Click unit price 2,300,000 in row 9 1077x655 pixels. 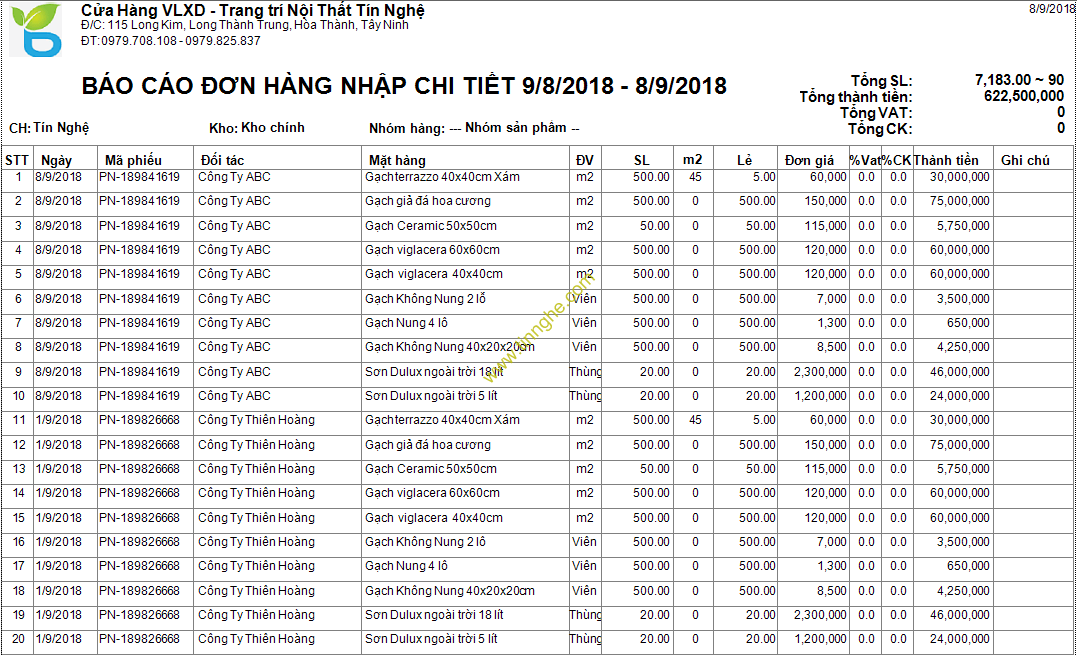tap(820, 371)
